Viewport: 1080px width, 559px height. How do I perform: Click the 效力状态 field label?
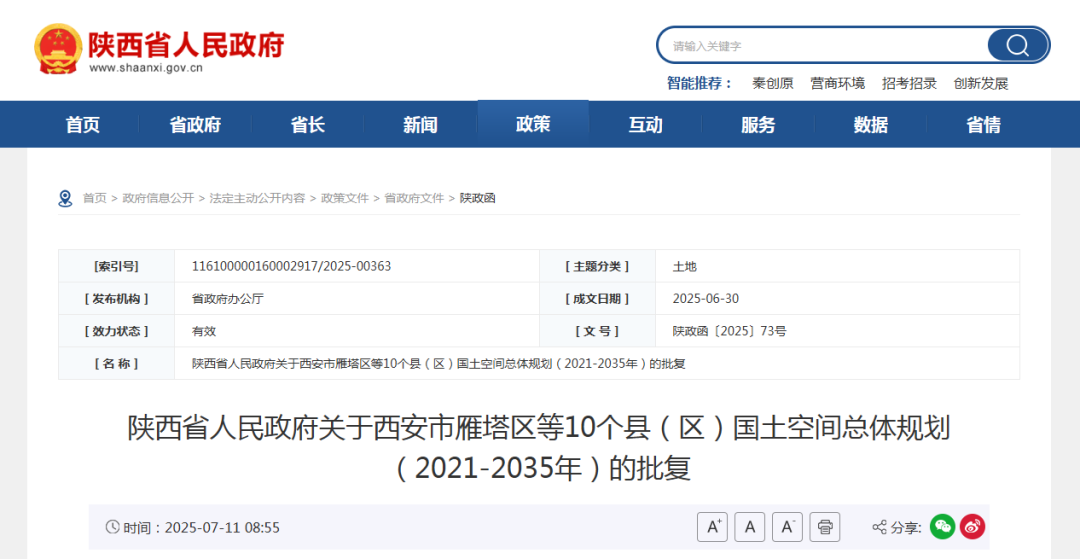point(116,331)
